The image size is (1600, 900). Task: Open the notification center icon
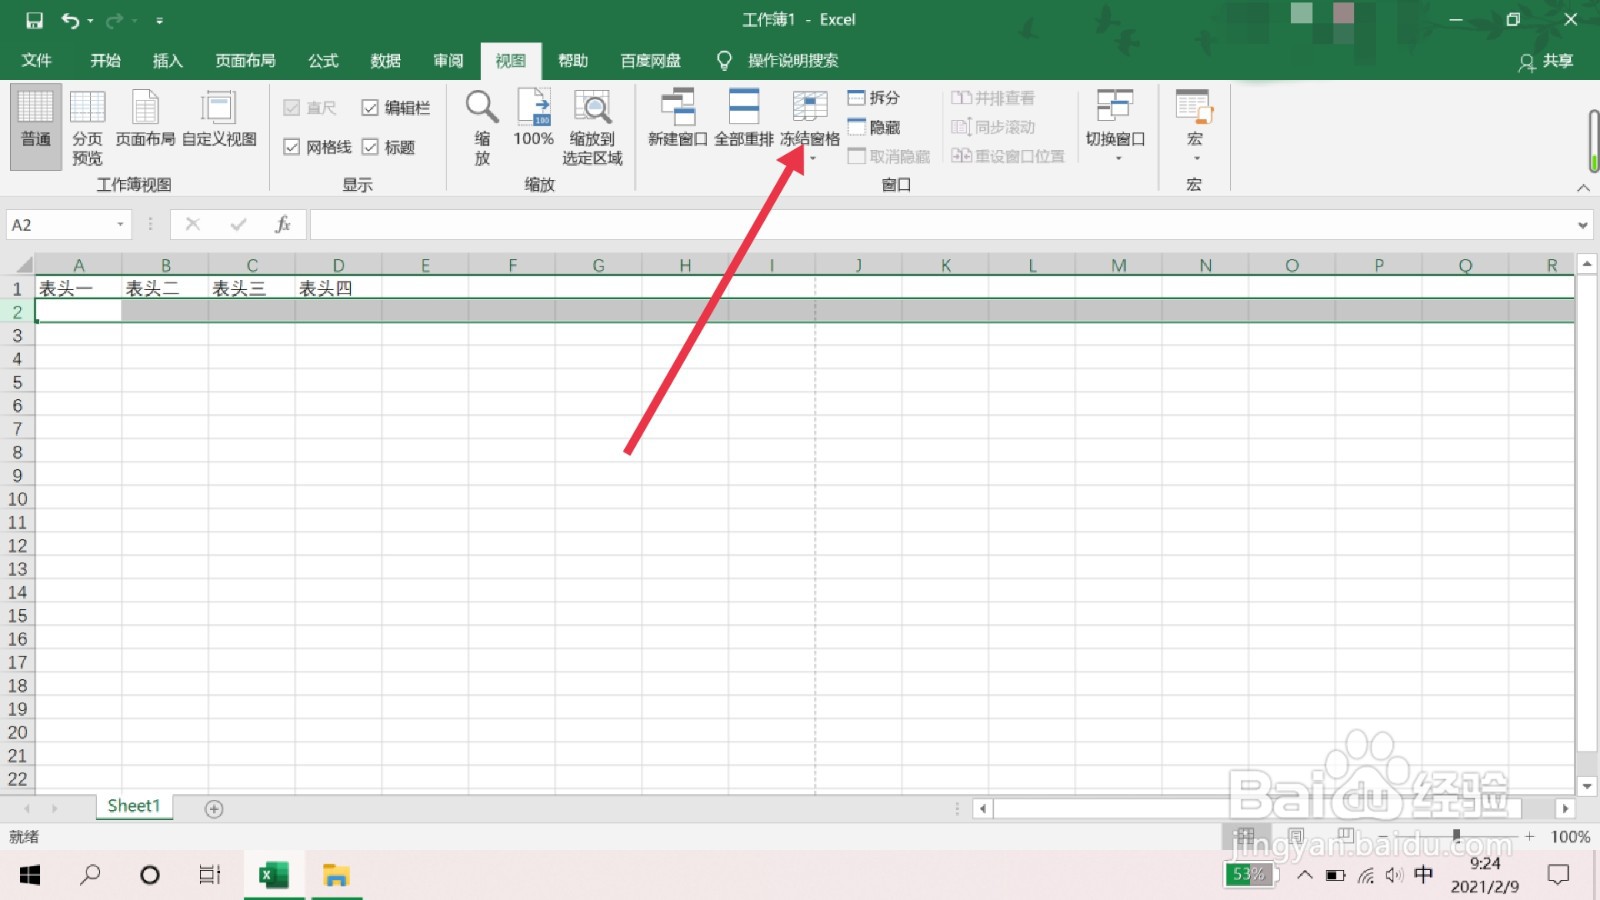[1558, 876]
